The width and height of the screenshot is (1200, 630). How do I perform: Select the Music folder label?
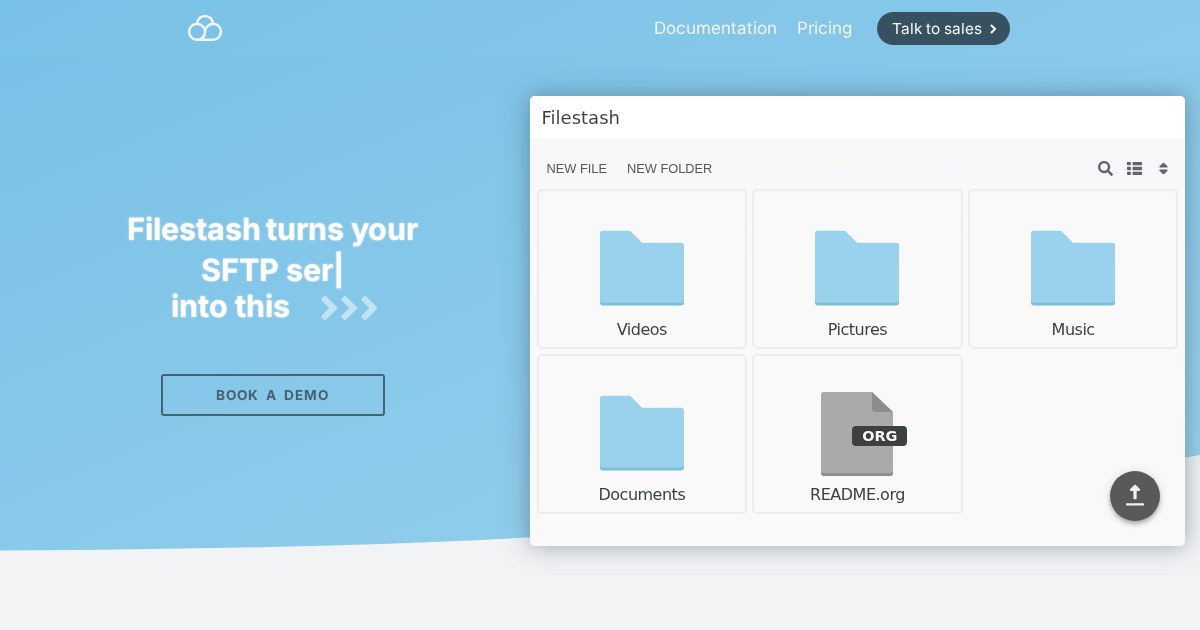(1073, 329)
